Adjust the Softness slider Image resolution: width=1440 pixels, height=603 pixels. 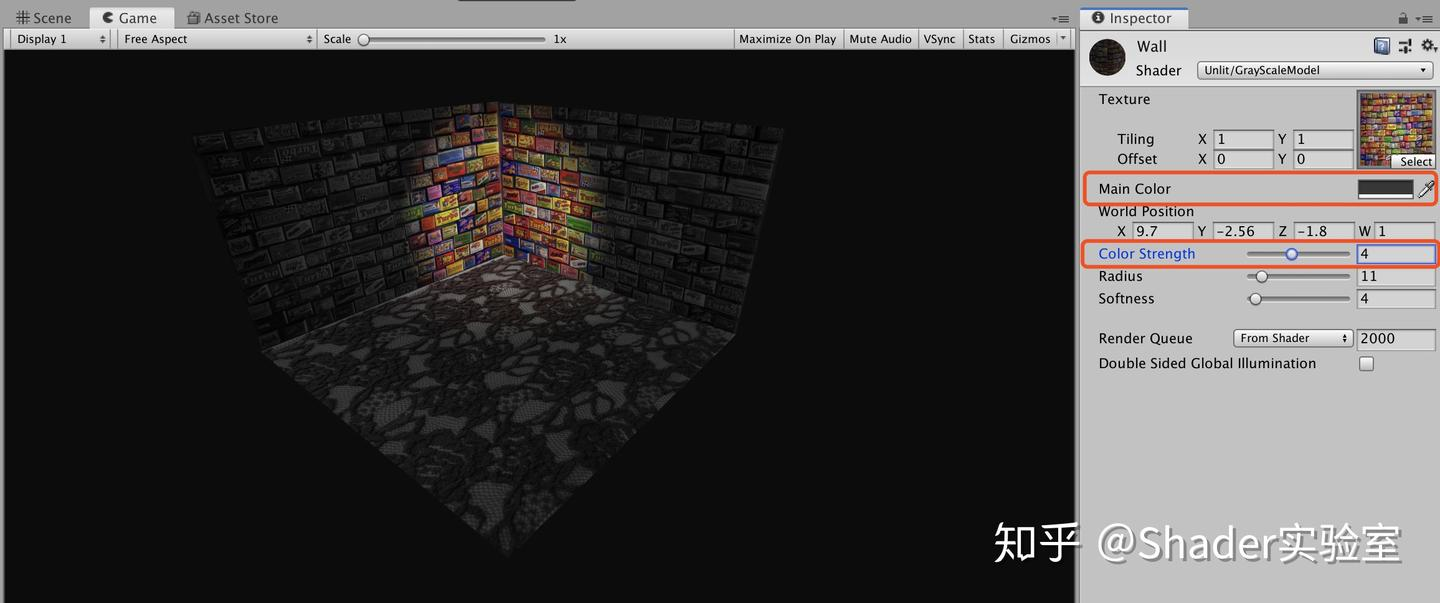point(1298,298)
